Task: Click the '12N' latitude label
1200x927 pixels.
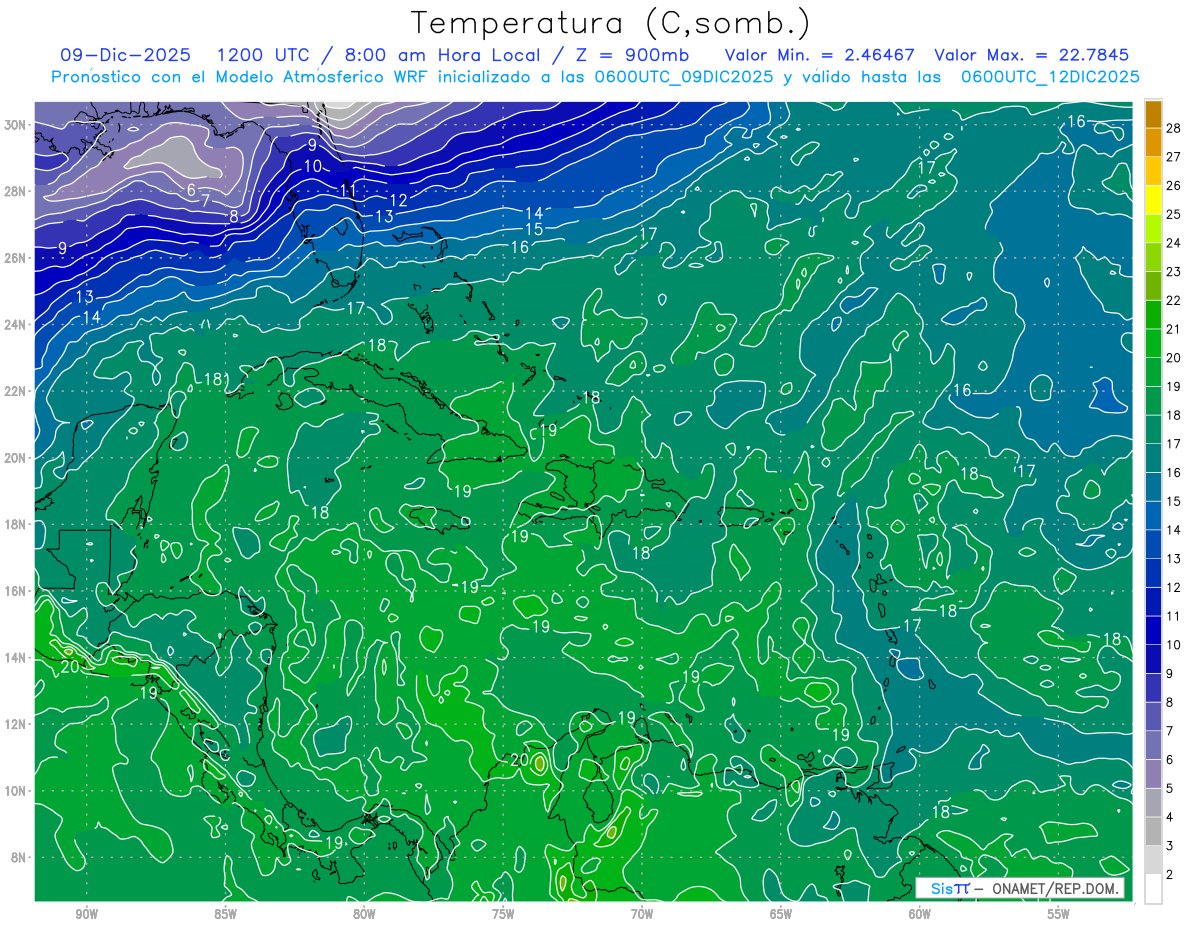Action: point(17,724)
